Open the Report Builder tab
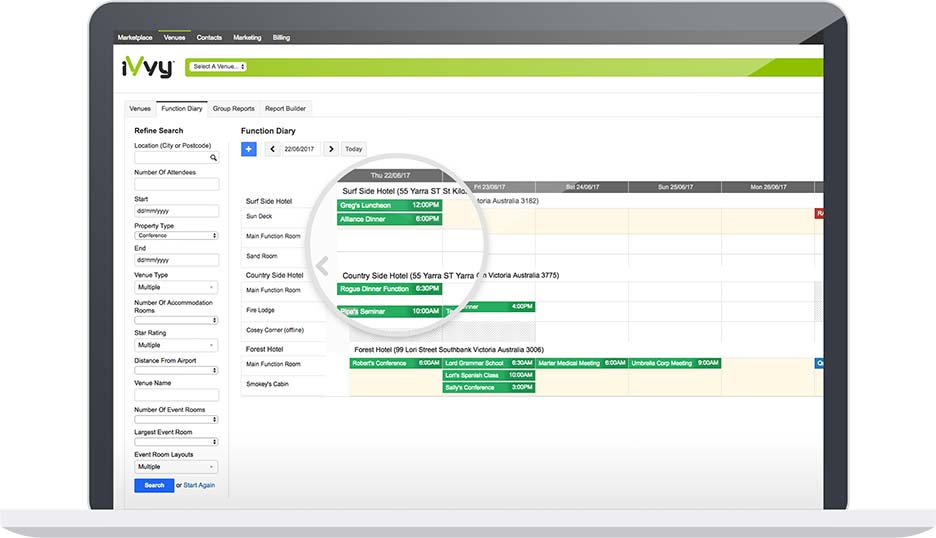936x538 pixels. point(284,108)
